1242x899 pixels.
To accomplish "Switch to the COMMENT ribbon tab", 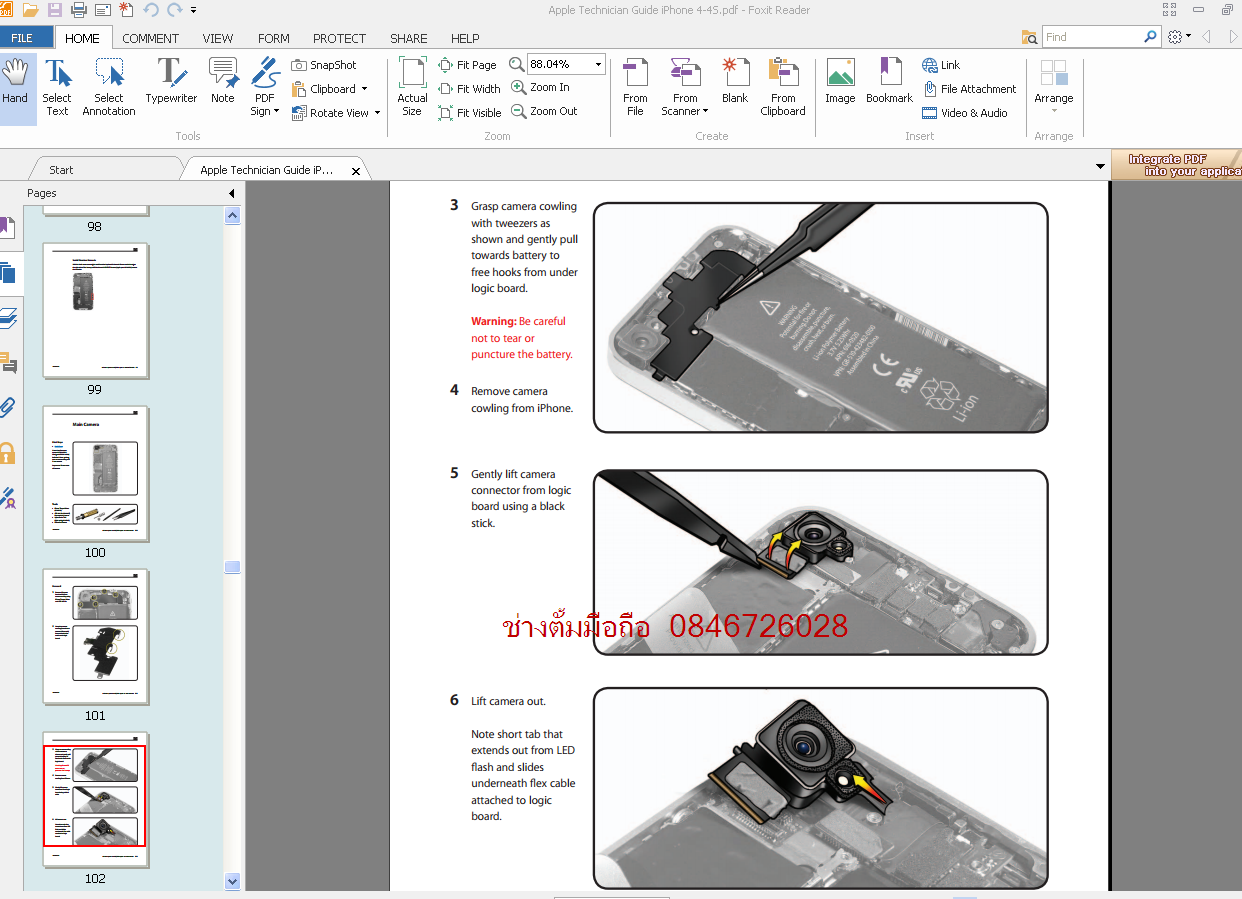I will 151,38.
